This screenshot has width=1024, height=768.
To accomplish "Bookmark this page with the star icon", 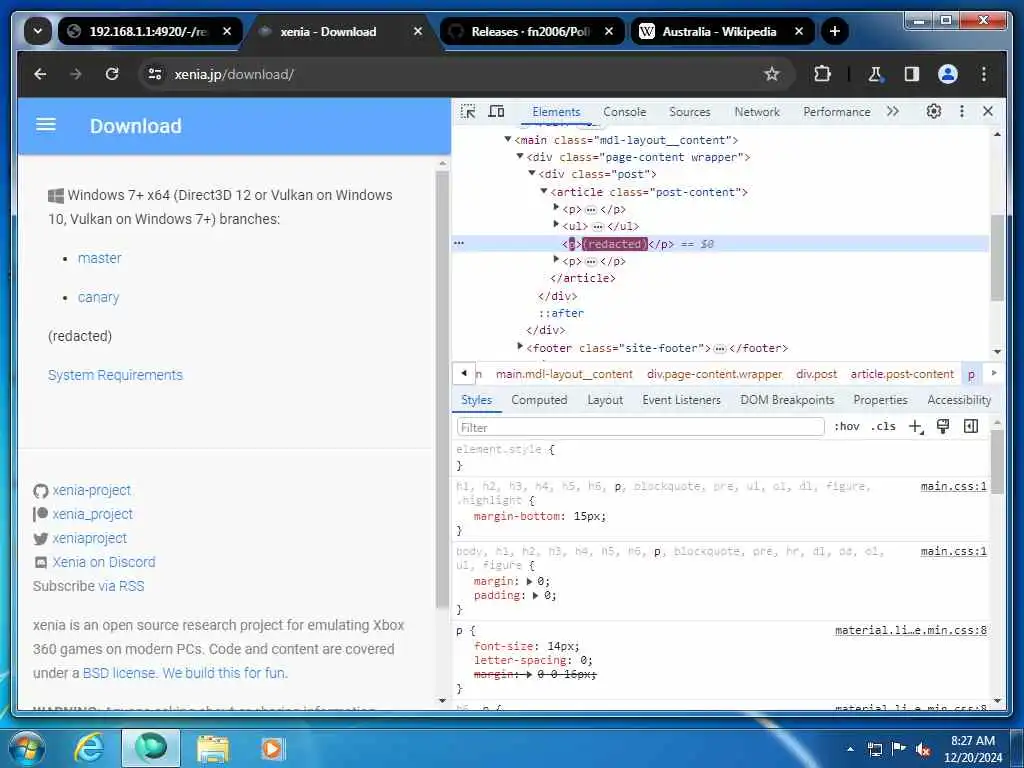I will coord(772,74).
